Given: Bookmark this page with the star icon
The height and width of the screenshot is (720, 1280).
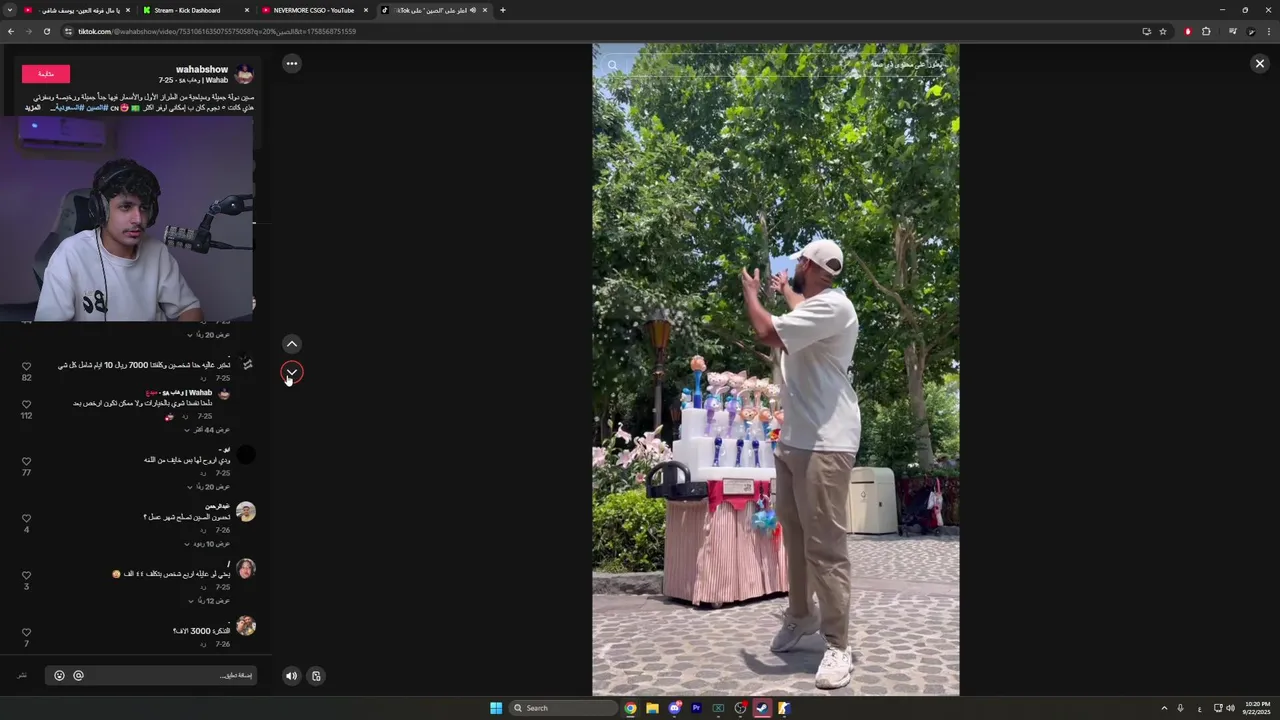Looking at the screenshot, I should pyautogui.click(x=1163, y=31).
